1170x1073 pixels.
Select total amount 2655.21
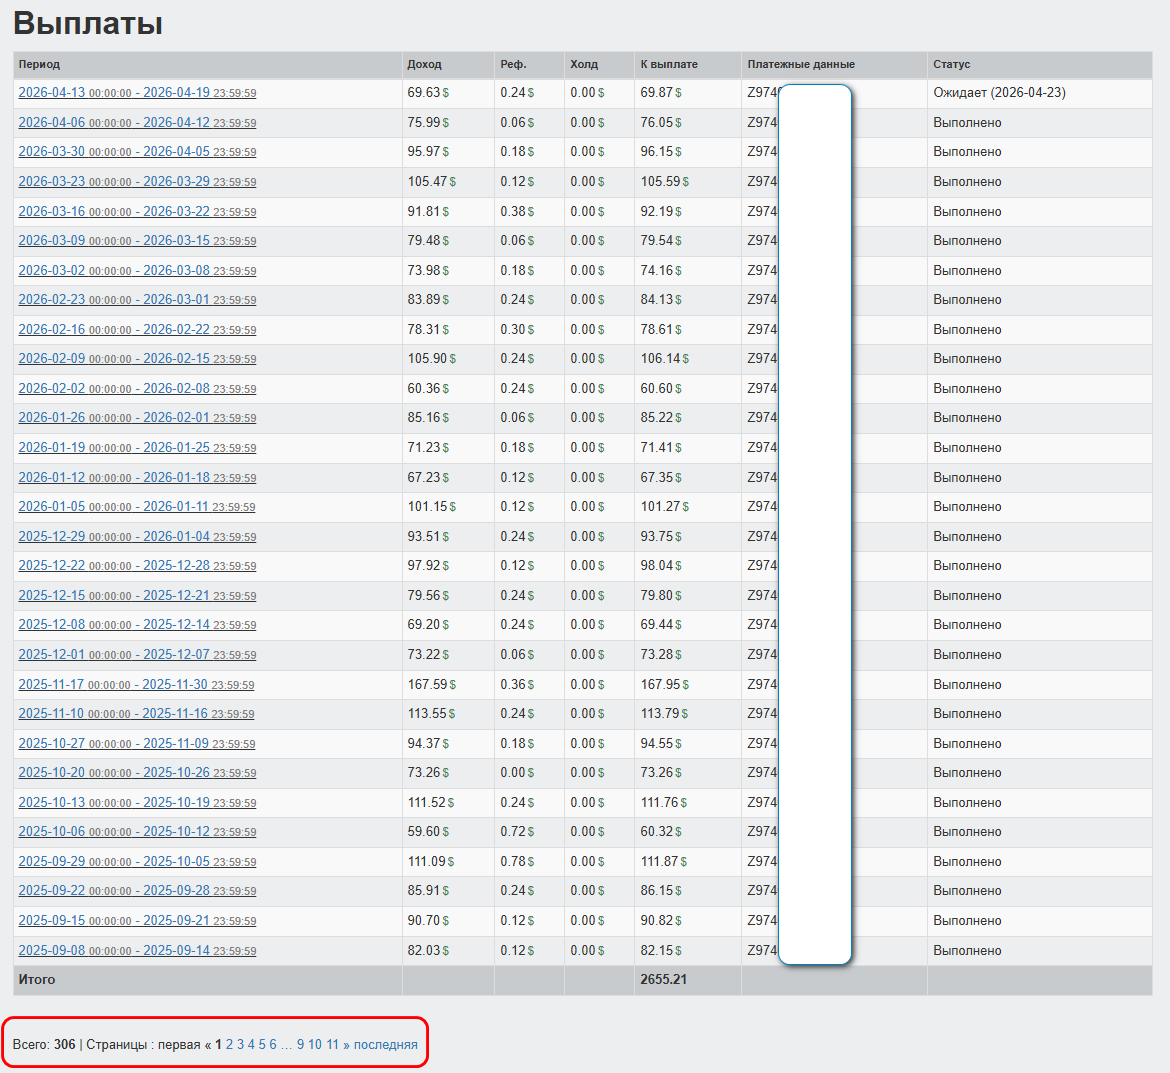(663, 979)
